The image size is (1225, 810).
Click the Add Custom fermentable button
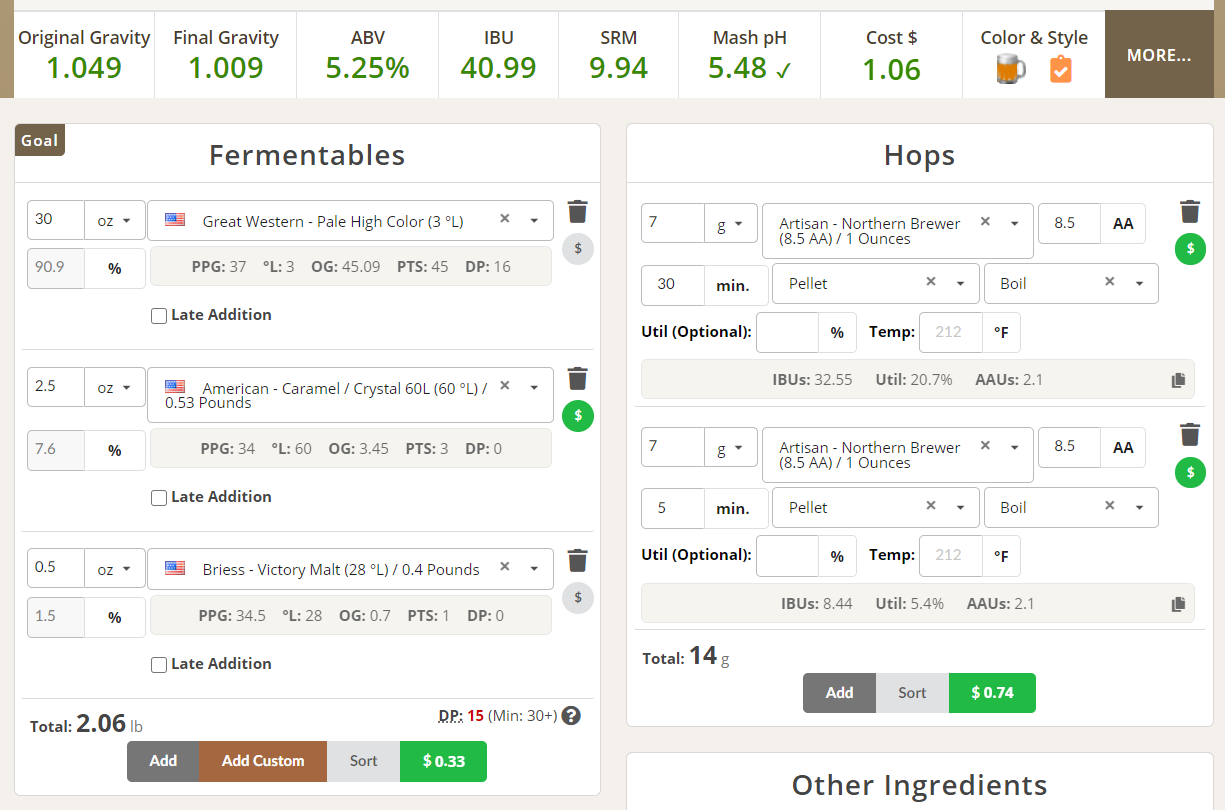[263, 761]
